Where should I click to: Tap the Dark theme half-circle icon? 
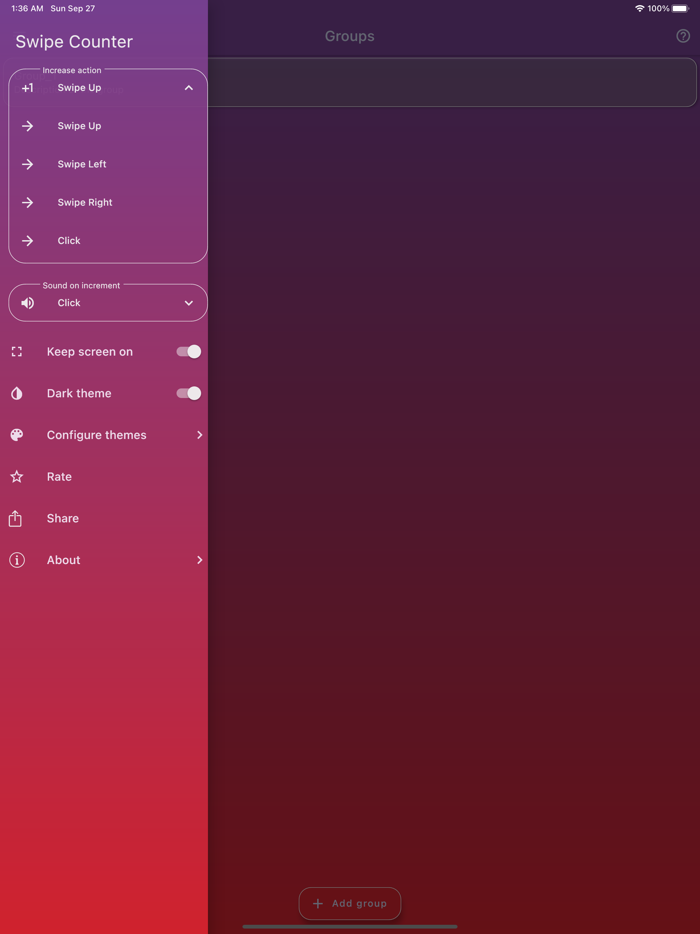[17, 393]
